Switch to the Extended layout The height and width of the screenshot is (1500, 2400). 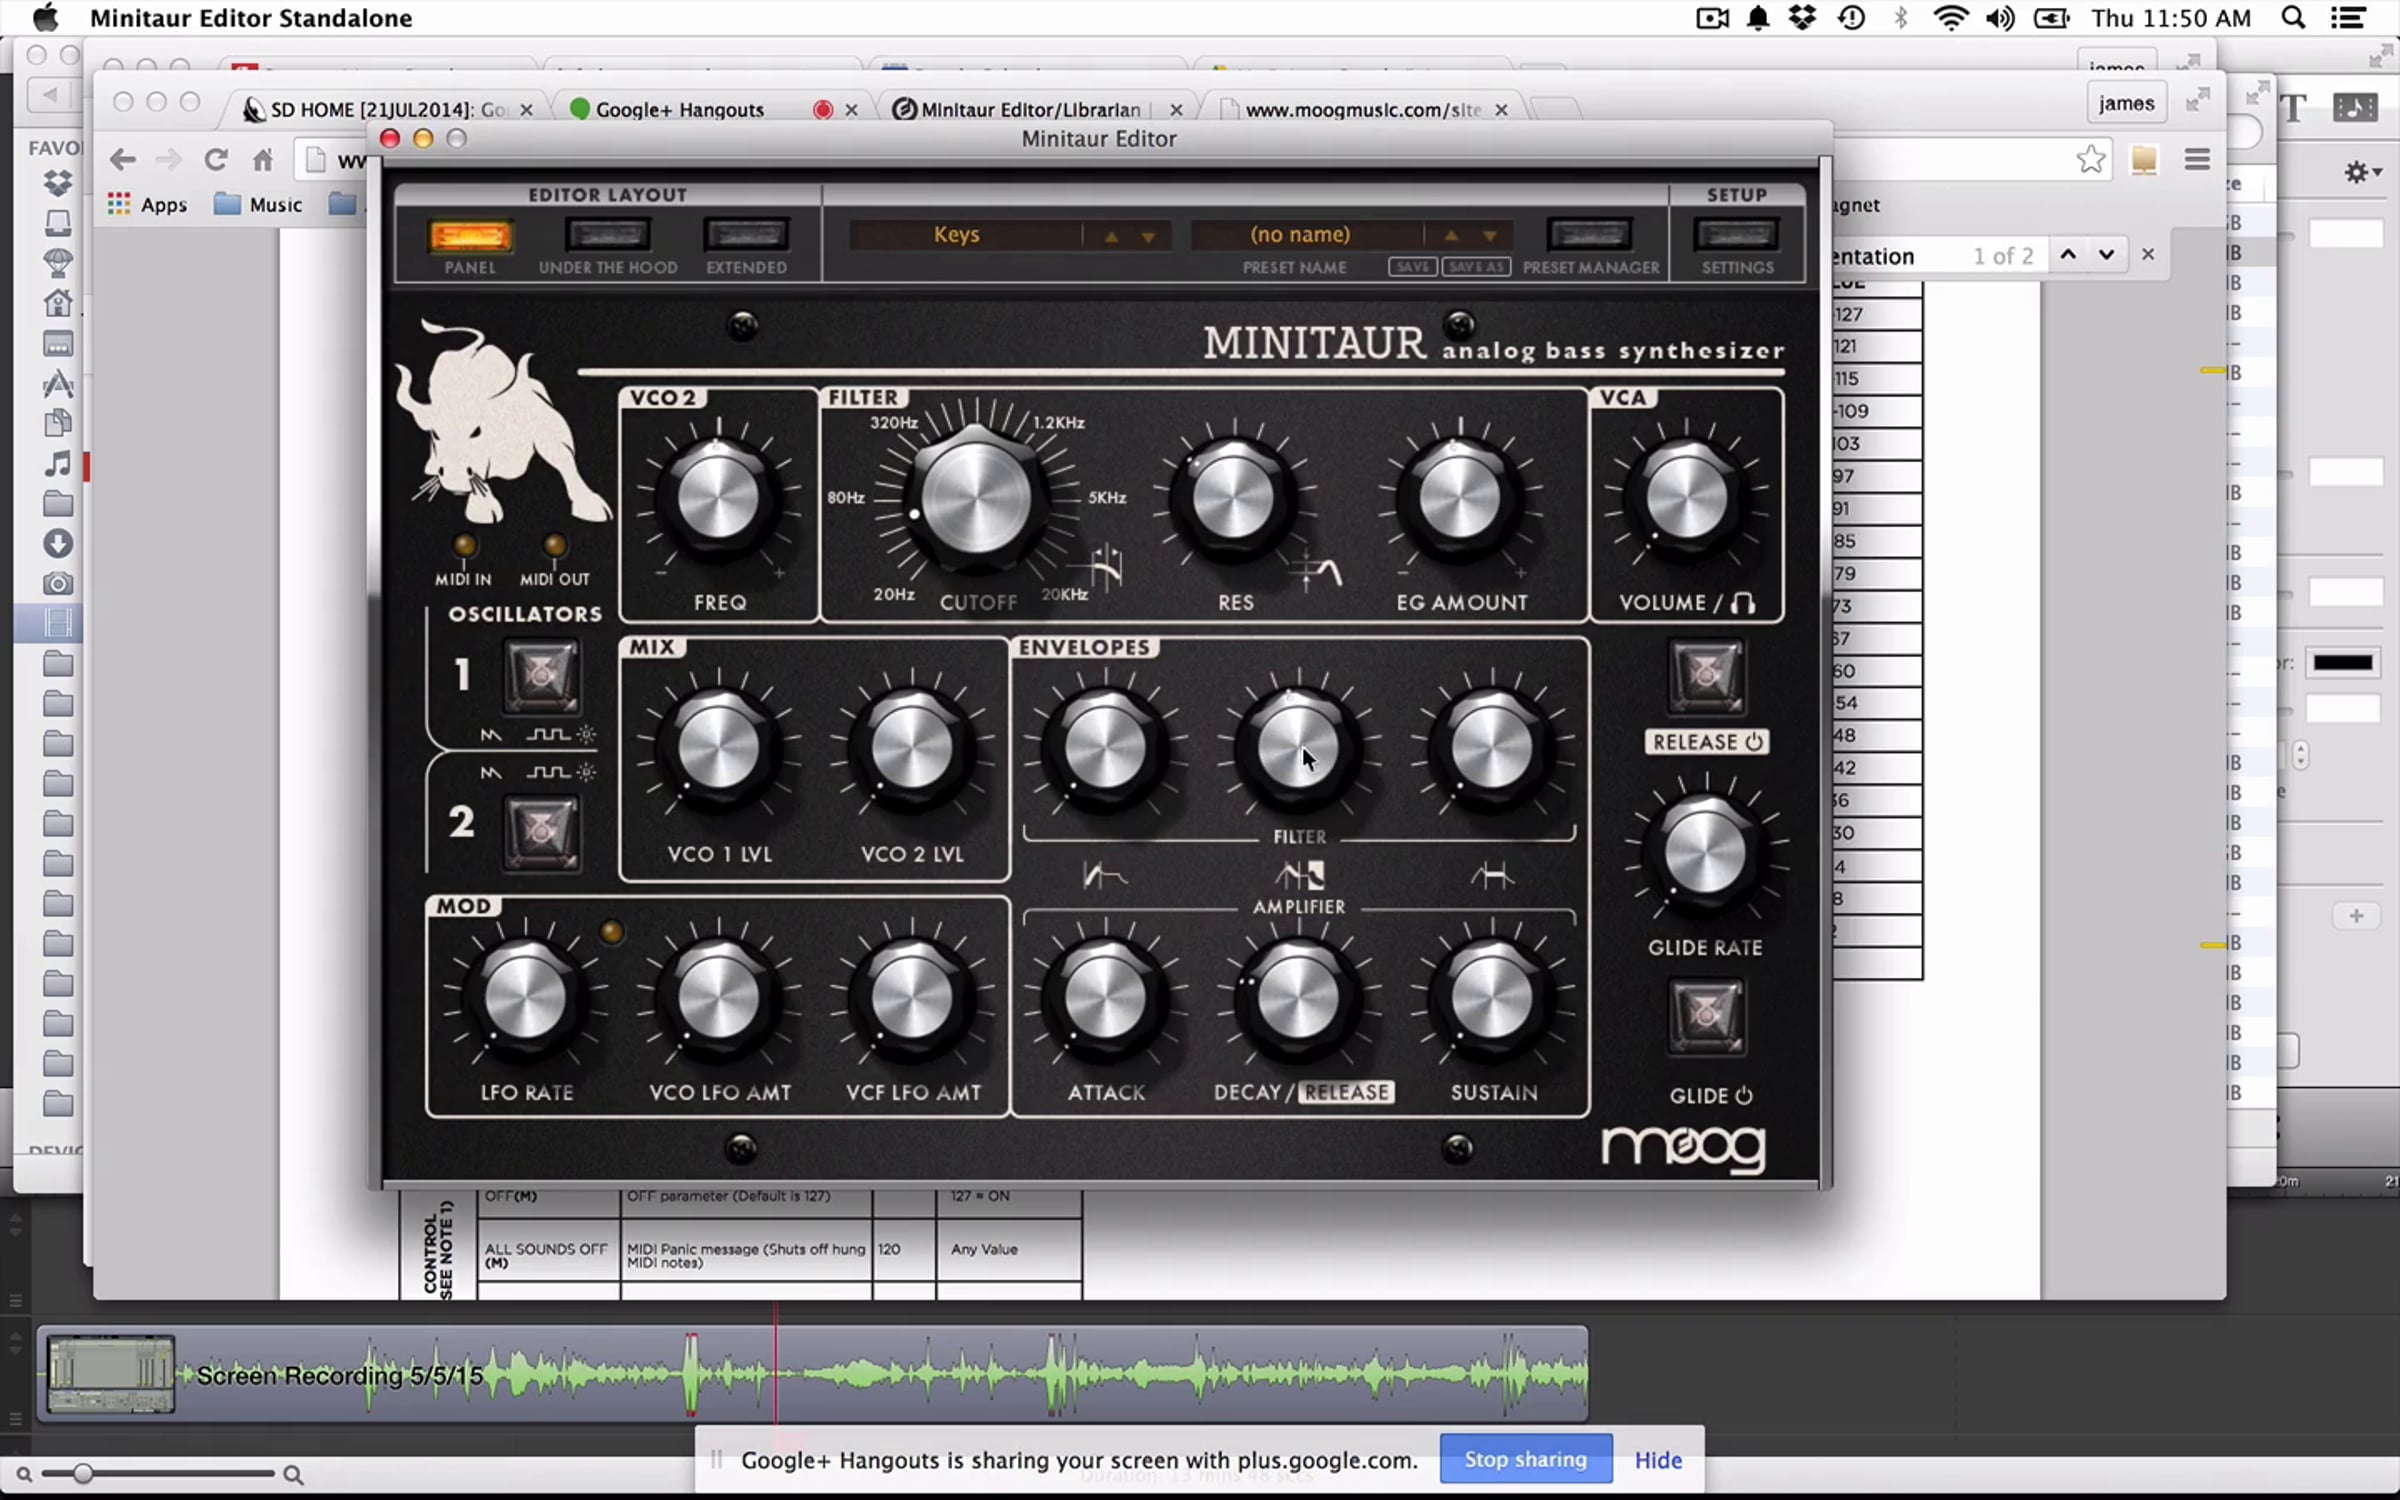(746, 236)
